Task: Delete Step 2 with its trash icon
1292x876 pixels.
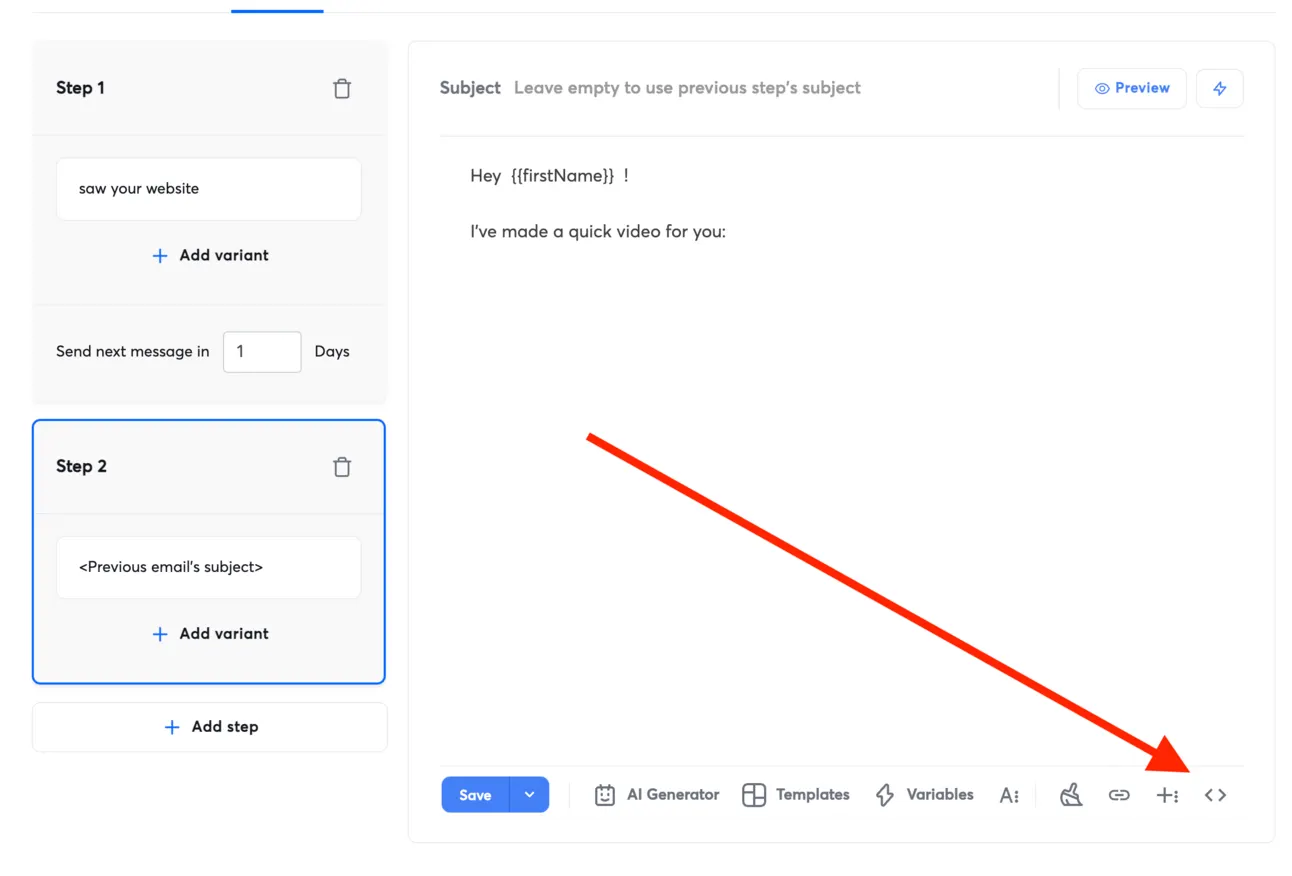Action: [x=342, y=467]
